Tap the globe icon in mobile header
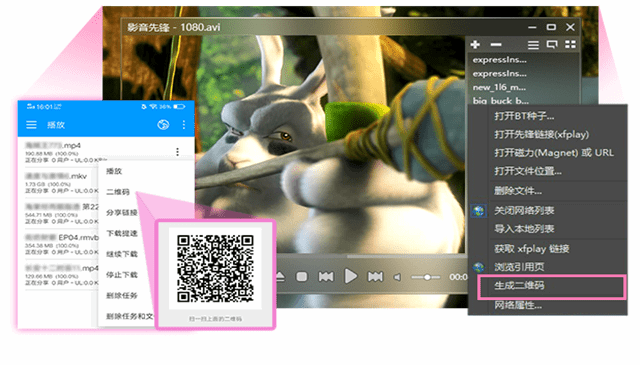 pyautogui.click(x=163, y=125)
